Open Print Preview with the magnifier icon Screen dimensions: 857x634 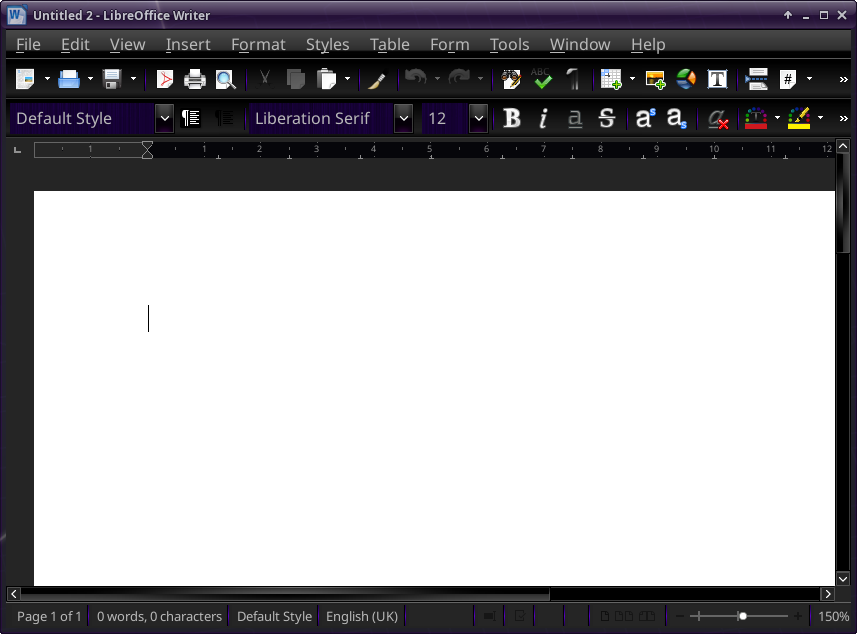point(225,80)
